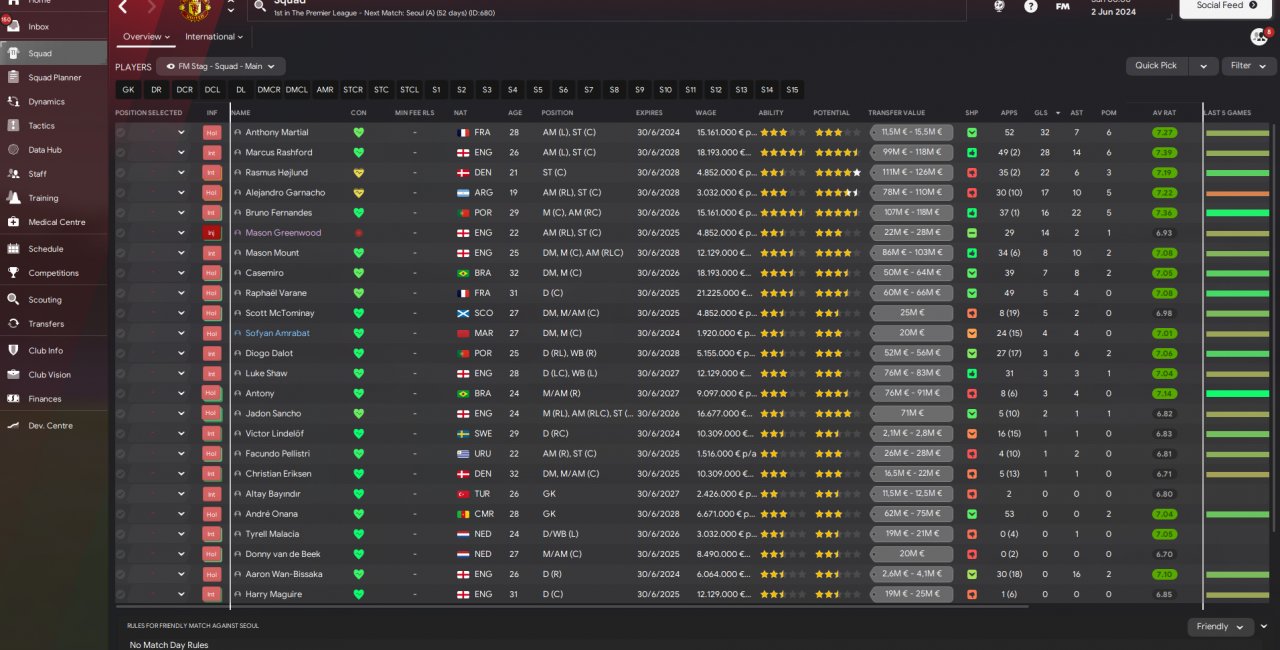Screen dimensions: 1280x650
Task: Select the STC position slot
Action: [x=381, y=90]
